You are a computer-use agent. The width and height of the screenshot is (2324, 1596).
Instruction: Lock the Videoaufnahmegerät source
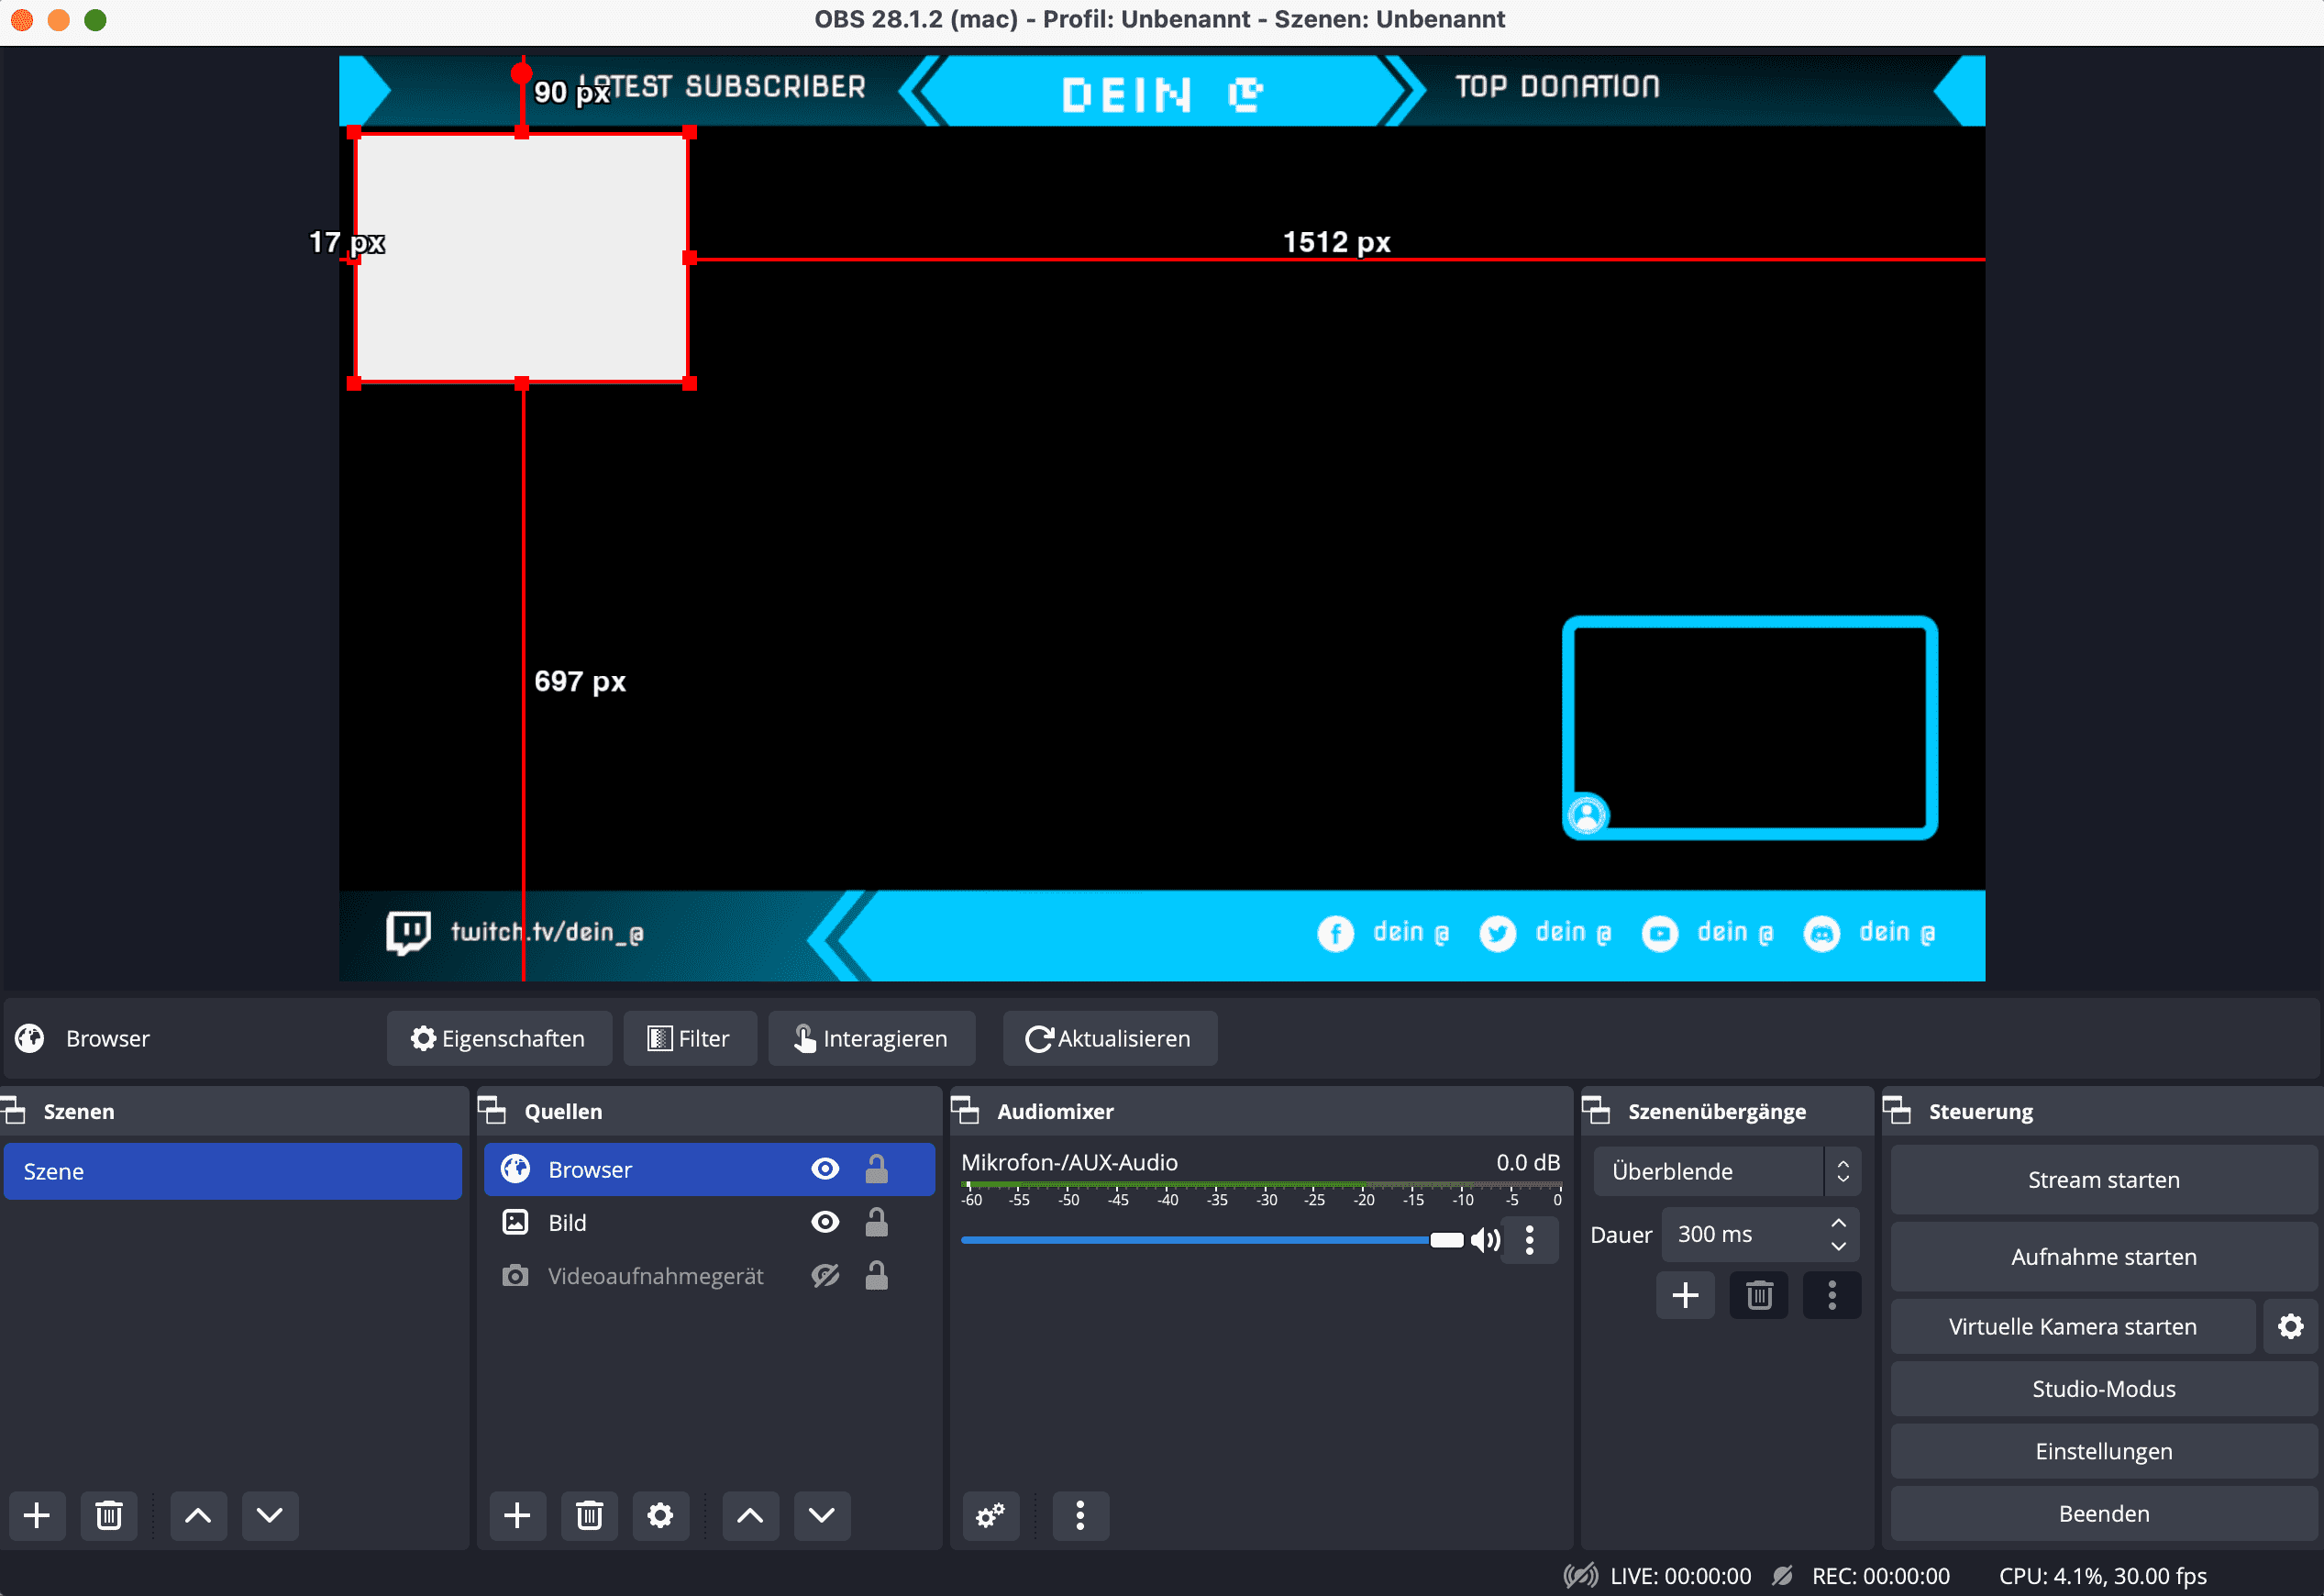click(x=876, y=1275)
